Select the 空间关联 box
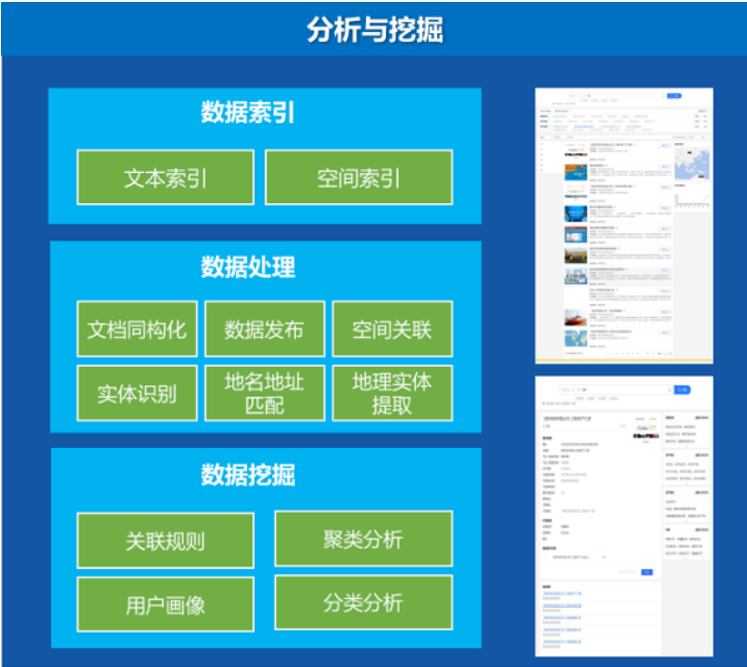This screenshot has height=667, width=747. pos(392,329)
